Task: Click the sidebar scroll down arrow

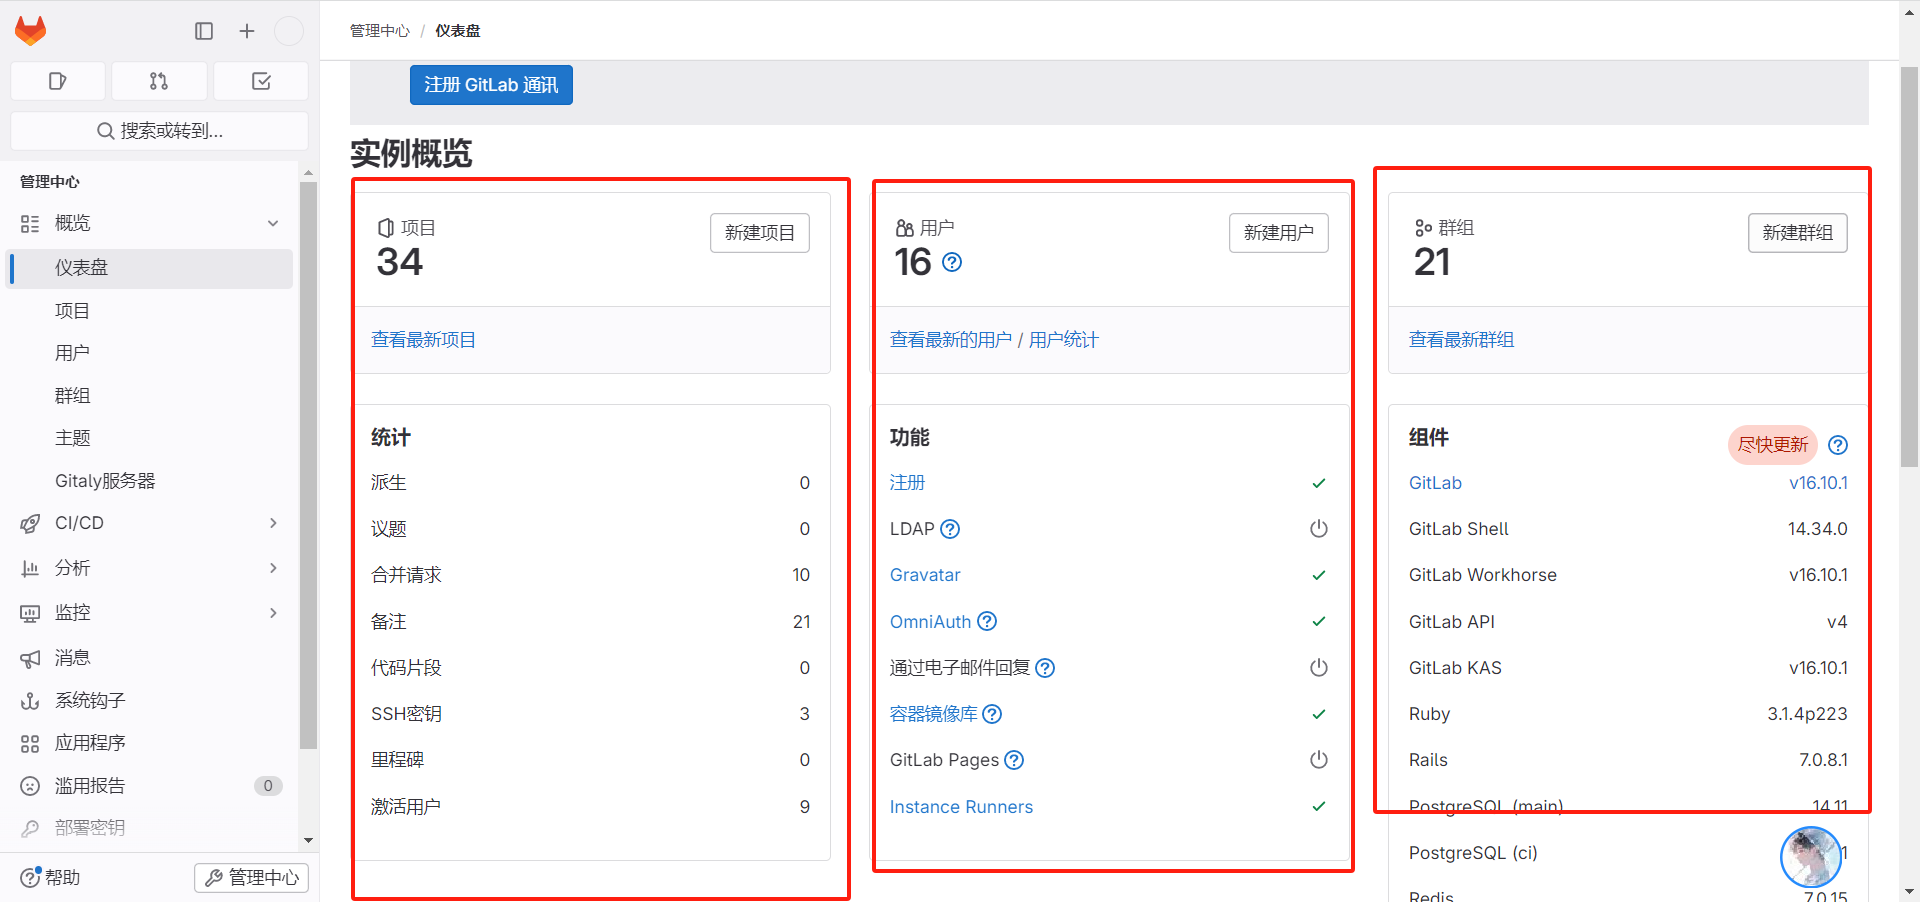Action: 308,841
